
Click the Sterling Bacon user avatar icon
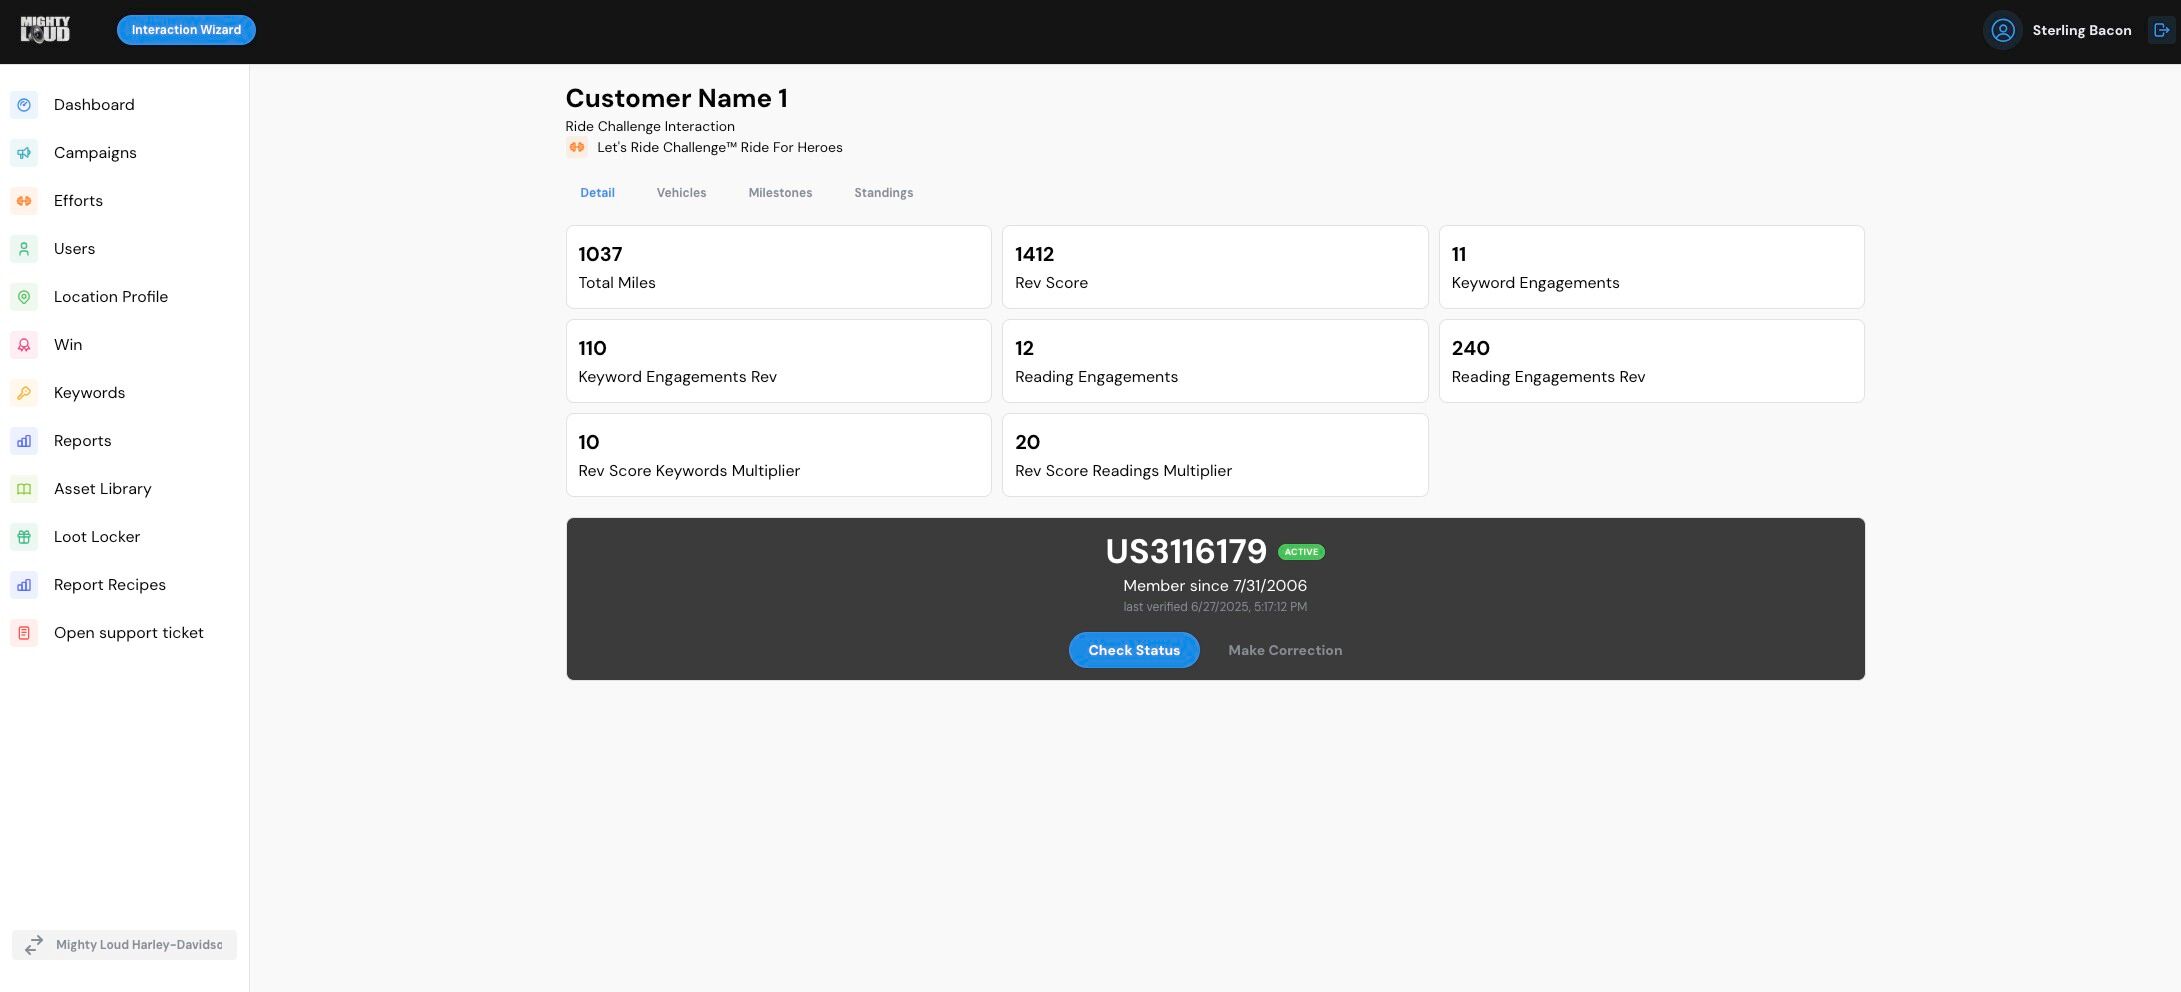2002,30
